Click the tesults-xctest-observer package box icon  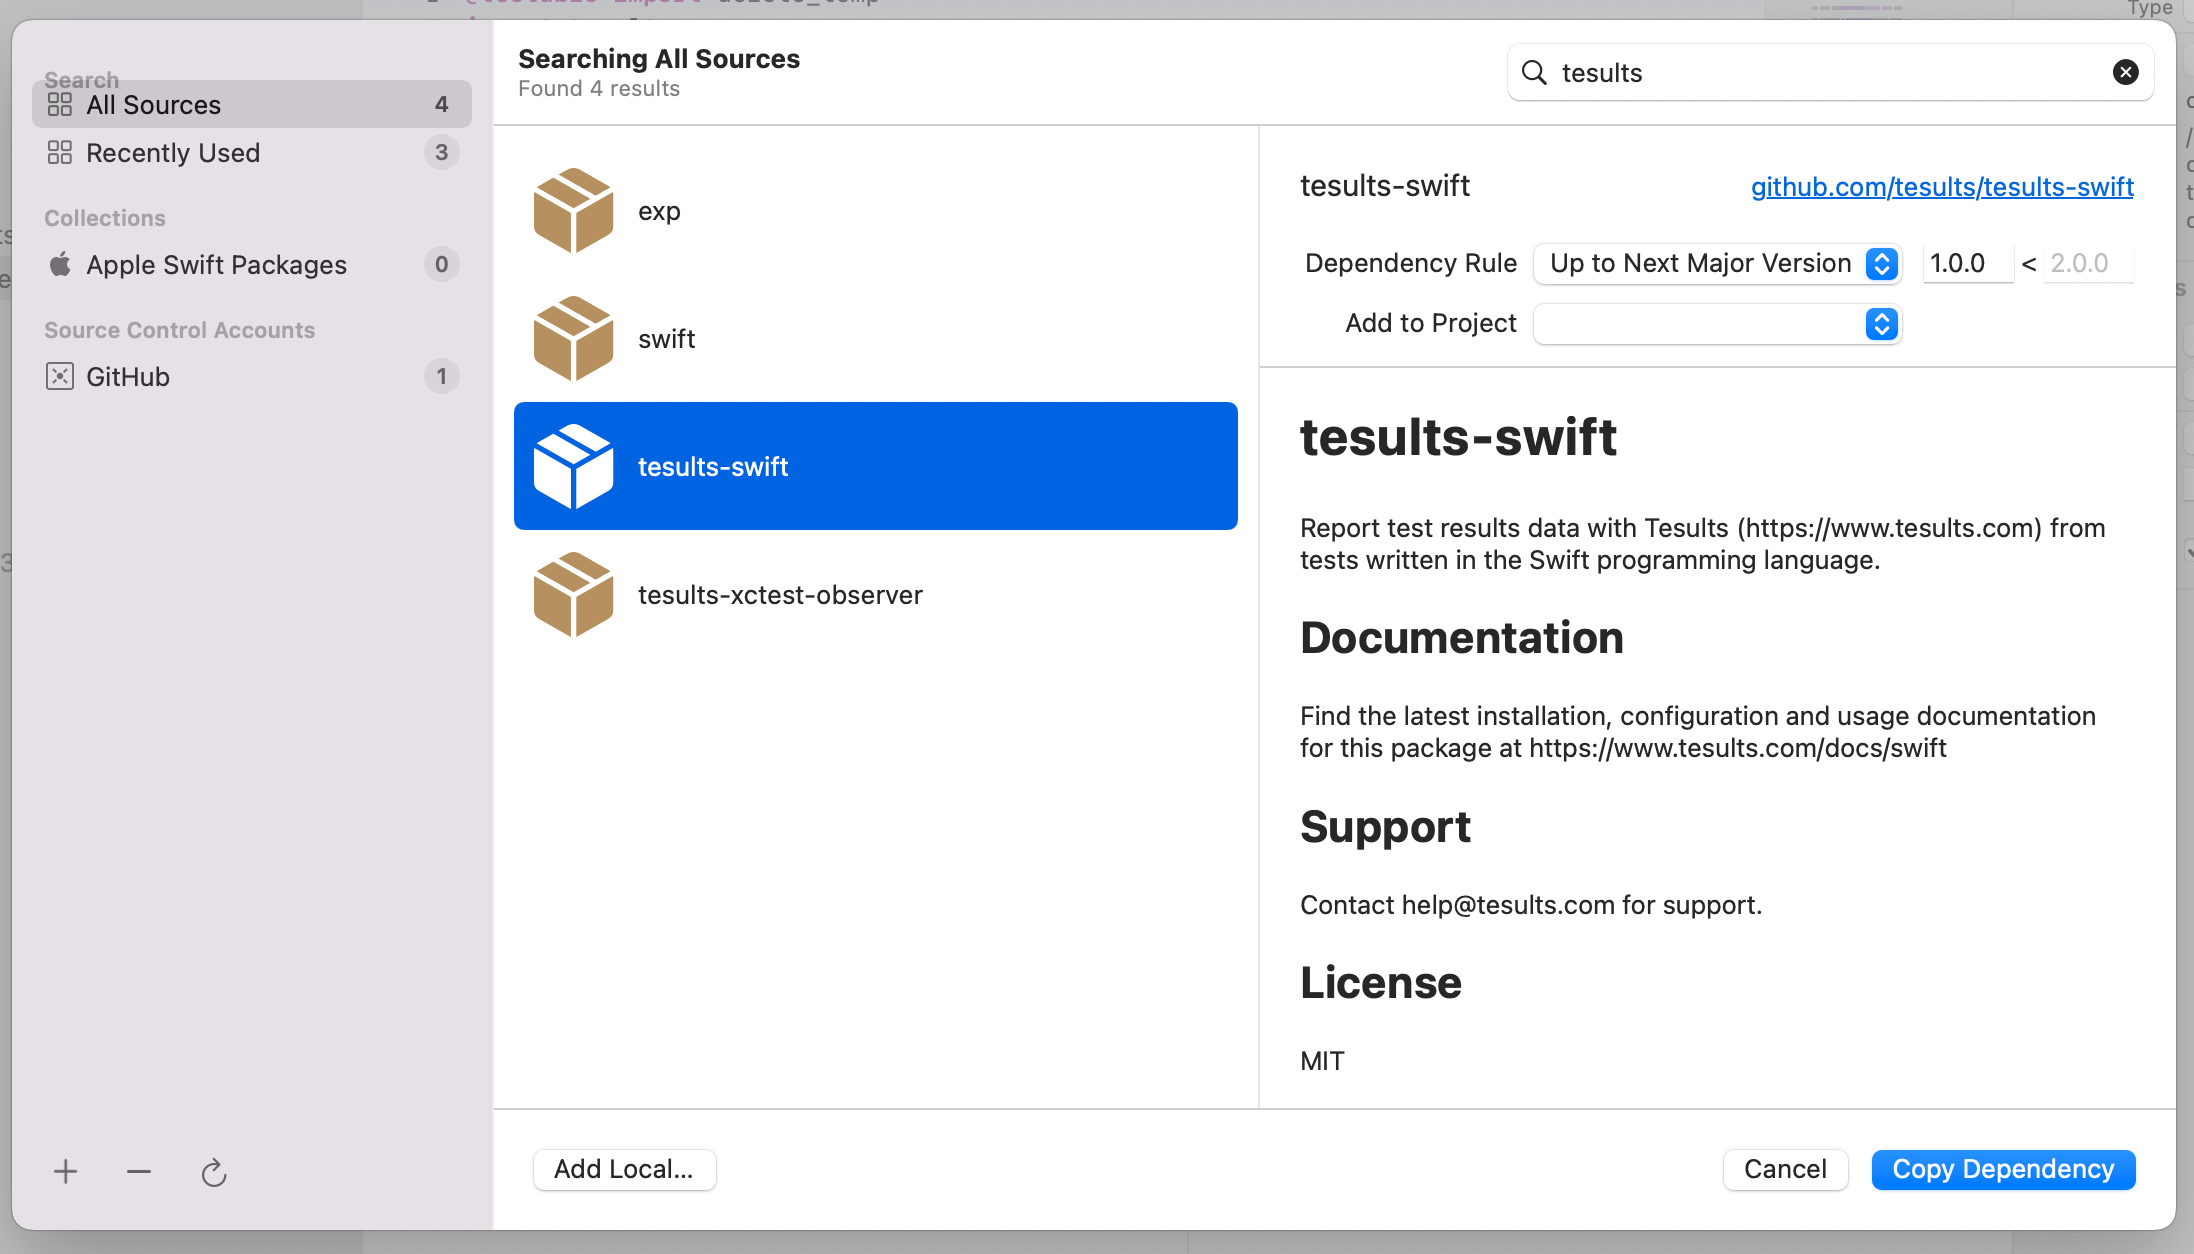573,594
